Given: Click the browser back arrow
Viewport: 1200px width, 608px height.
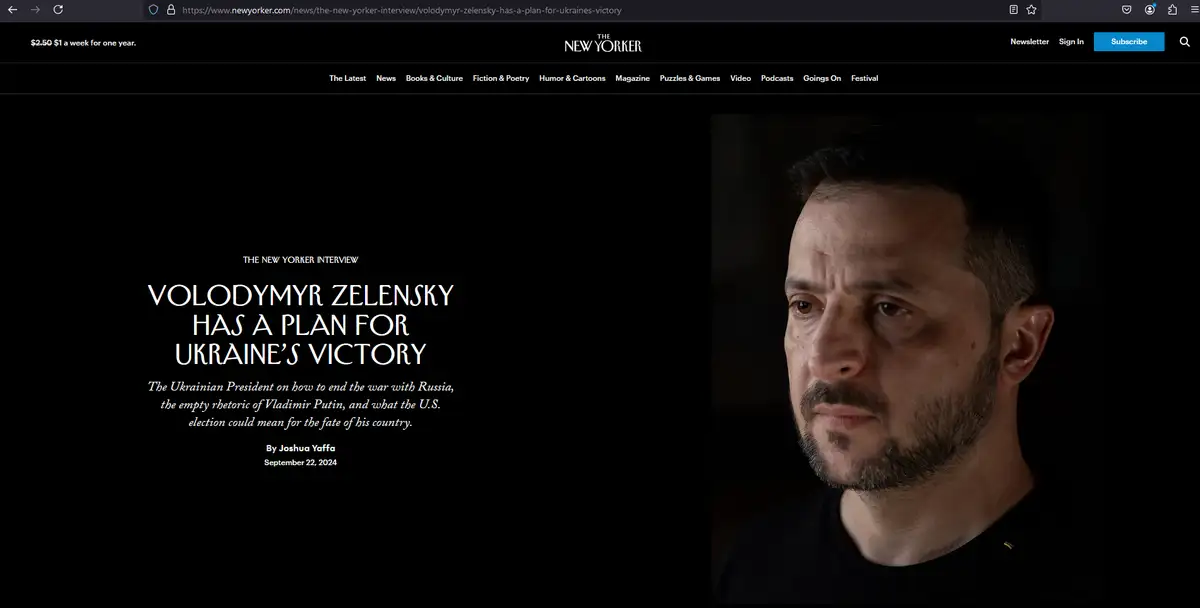Looking at the screenshot, I should coord(13,10).
